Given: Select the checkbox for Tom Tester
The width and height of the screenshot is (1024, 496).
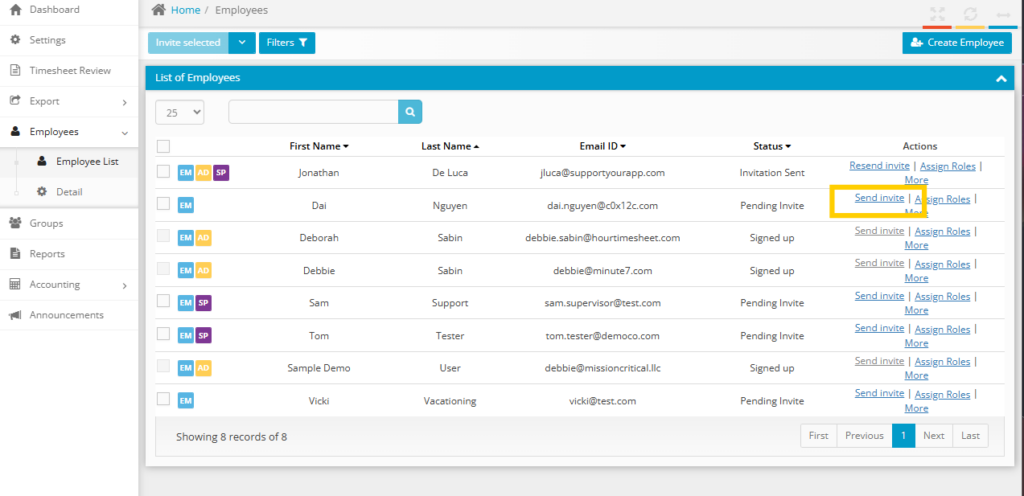Looking at the screenshot, I should pos(163,335).
